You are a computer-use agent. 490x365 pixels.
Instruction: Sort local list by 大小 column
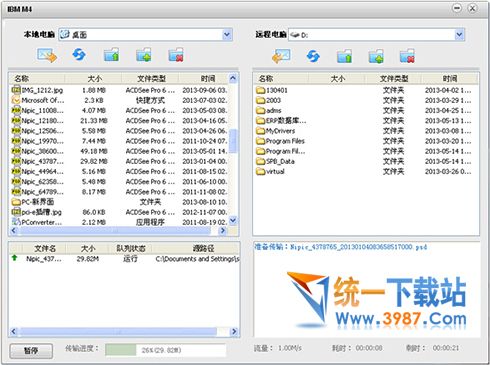pos(93,79)
